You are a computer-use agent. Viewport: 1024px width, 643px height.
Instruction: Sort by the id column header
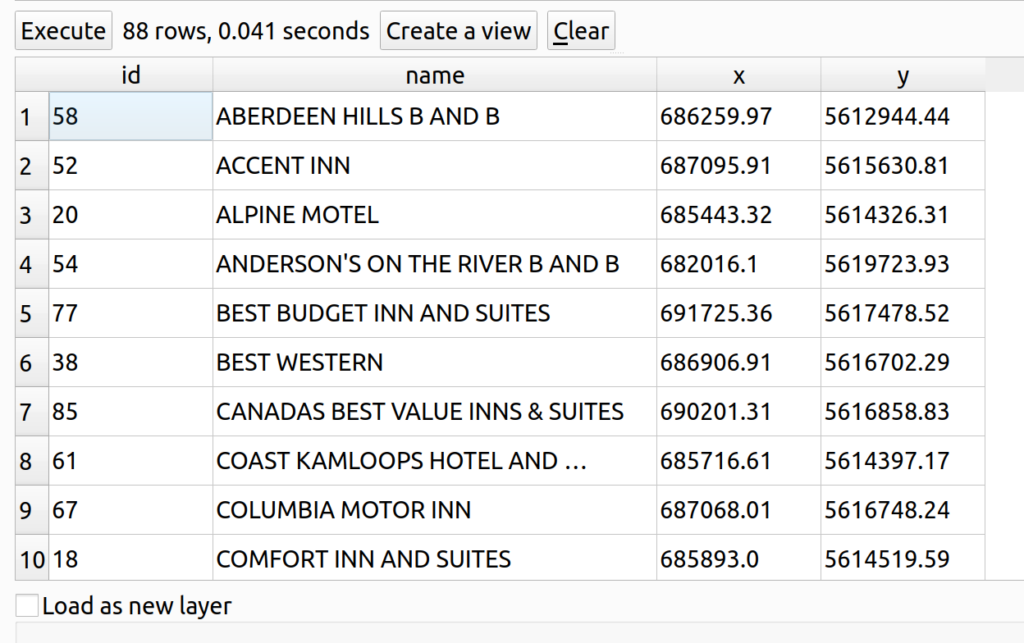click(x=130, y=75)
